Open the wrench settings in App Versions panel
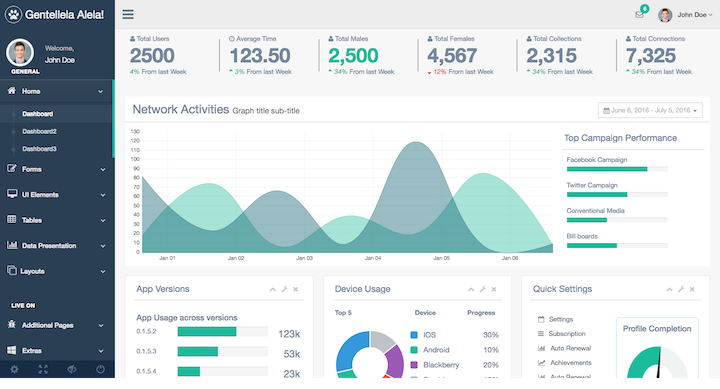This screenshot has width=720, height=389. (285, 289)
